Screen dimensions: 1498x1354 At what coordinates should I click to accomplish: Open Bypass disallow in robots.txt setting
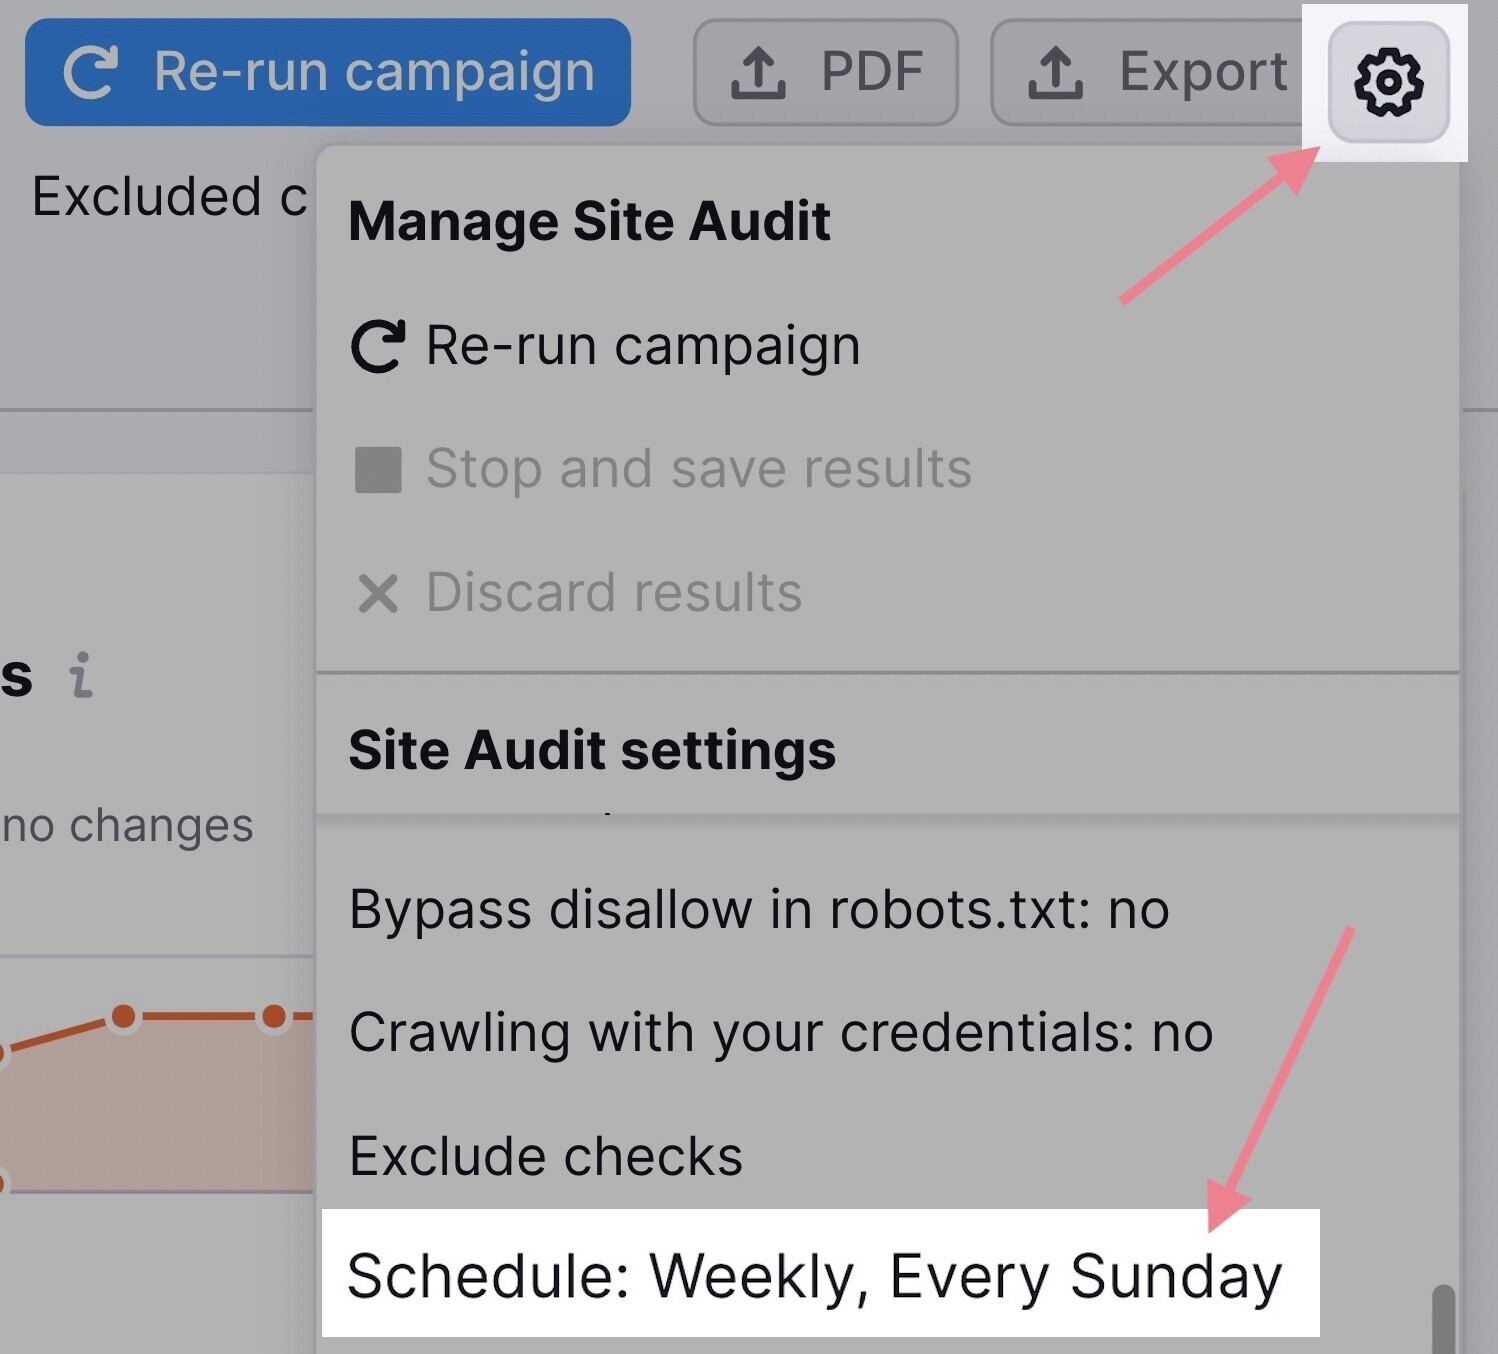point(758,909)
